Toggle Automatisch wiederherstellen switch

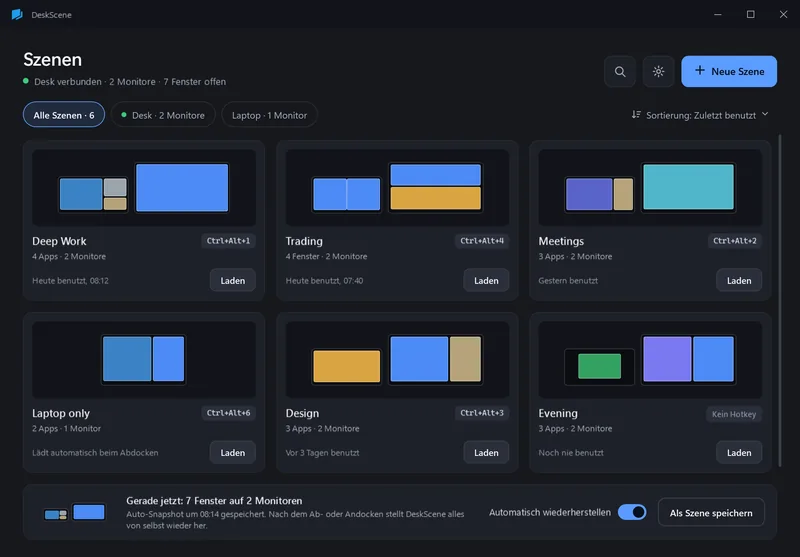632,512
